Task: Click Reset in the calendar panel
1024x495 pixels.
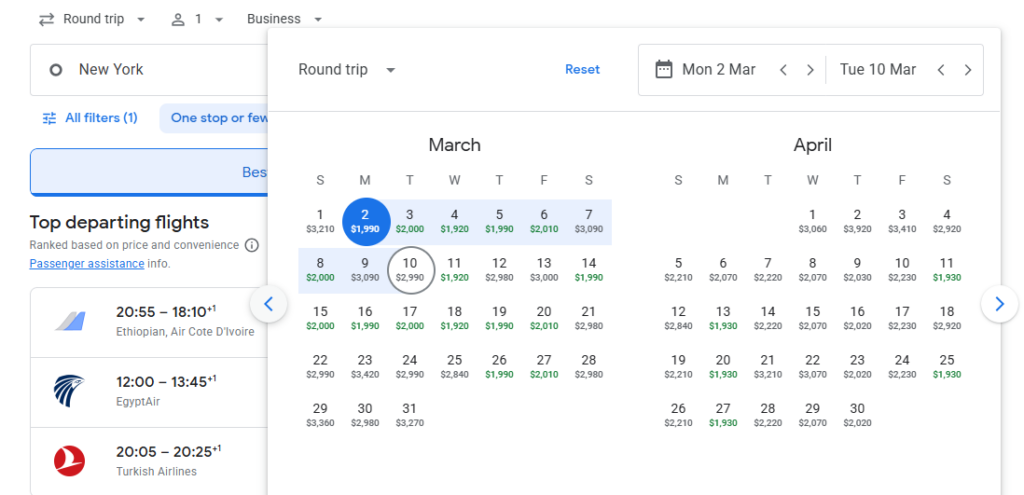Action: (583, 70)
